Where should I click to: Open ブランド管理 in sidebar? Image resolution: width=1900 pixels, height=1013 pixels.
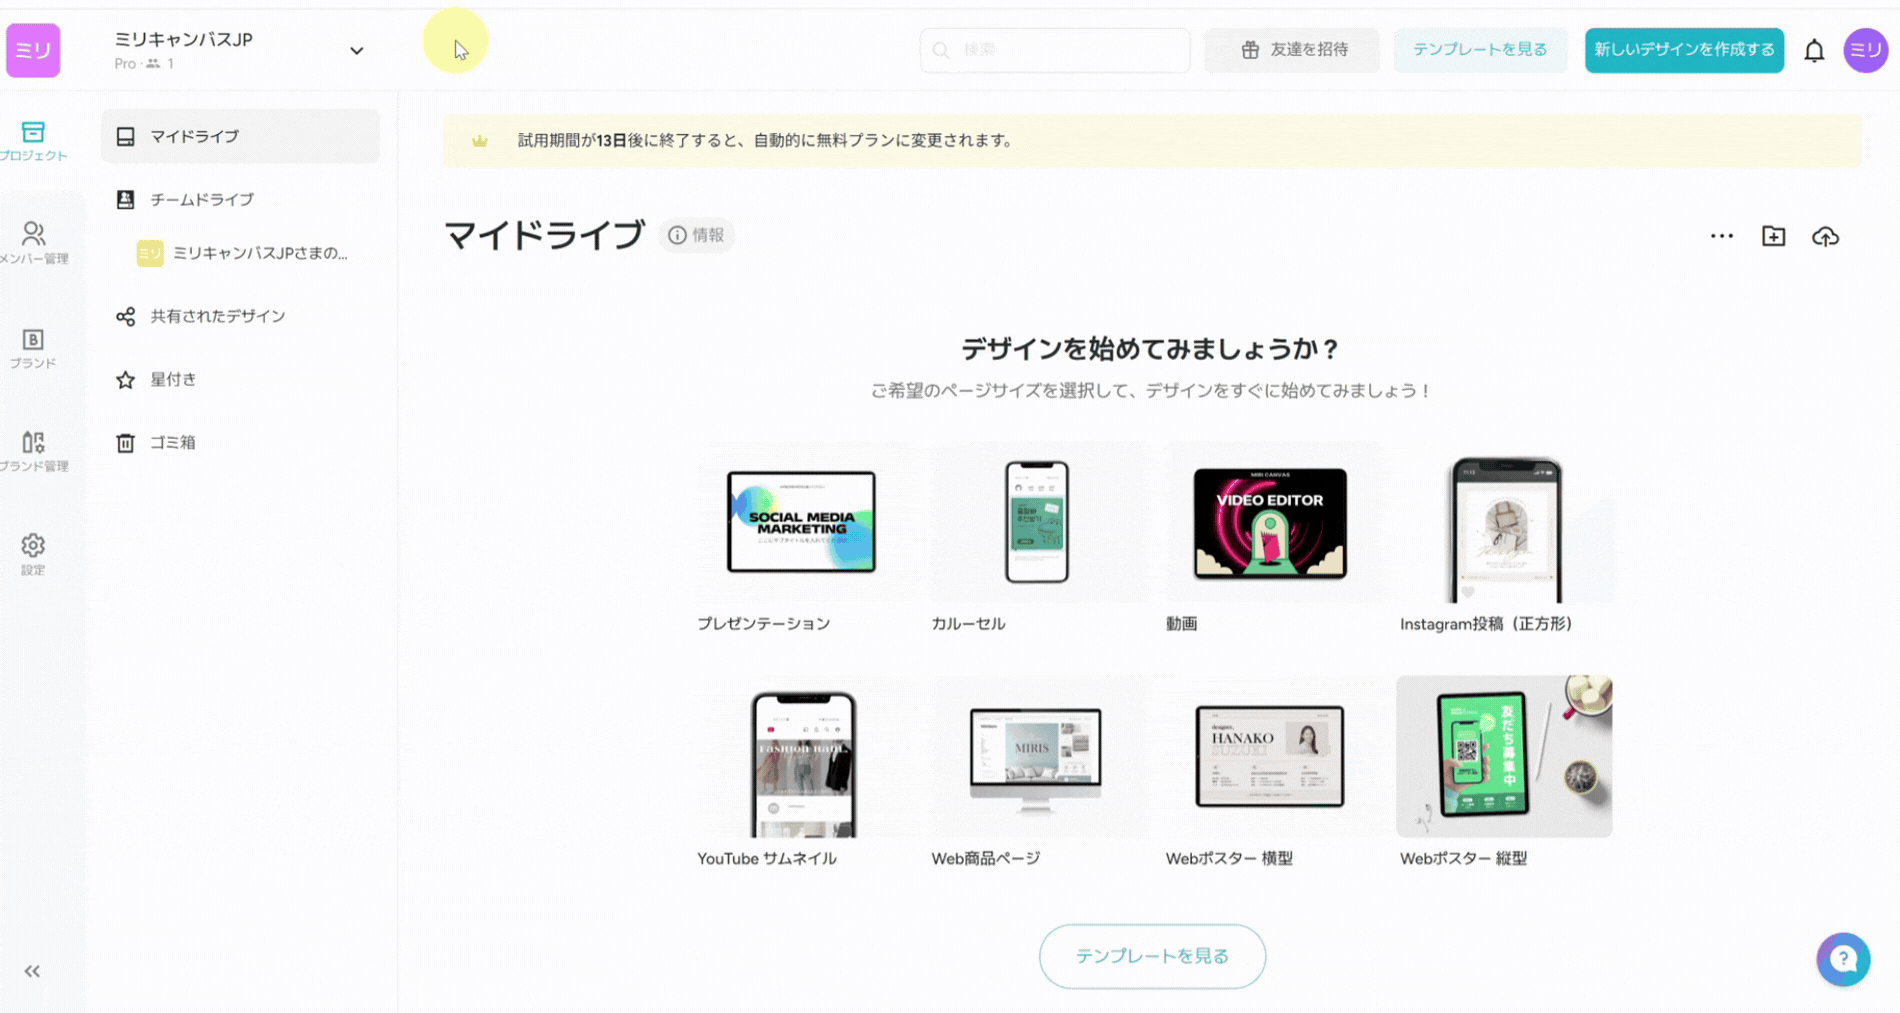pyautogui.click(x=33, y=451)
